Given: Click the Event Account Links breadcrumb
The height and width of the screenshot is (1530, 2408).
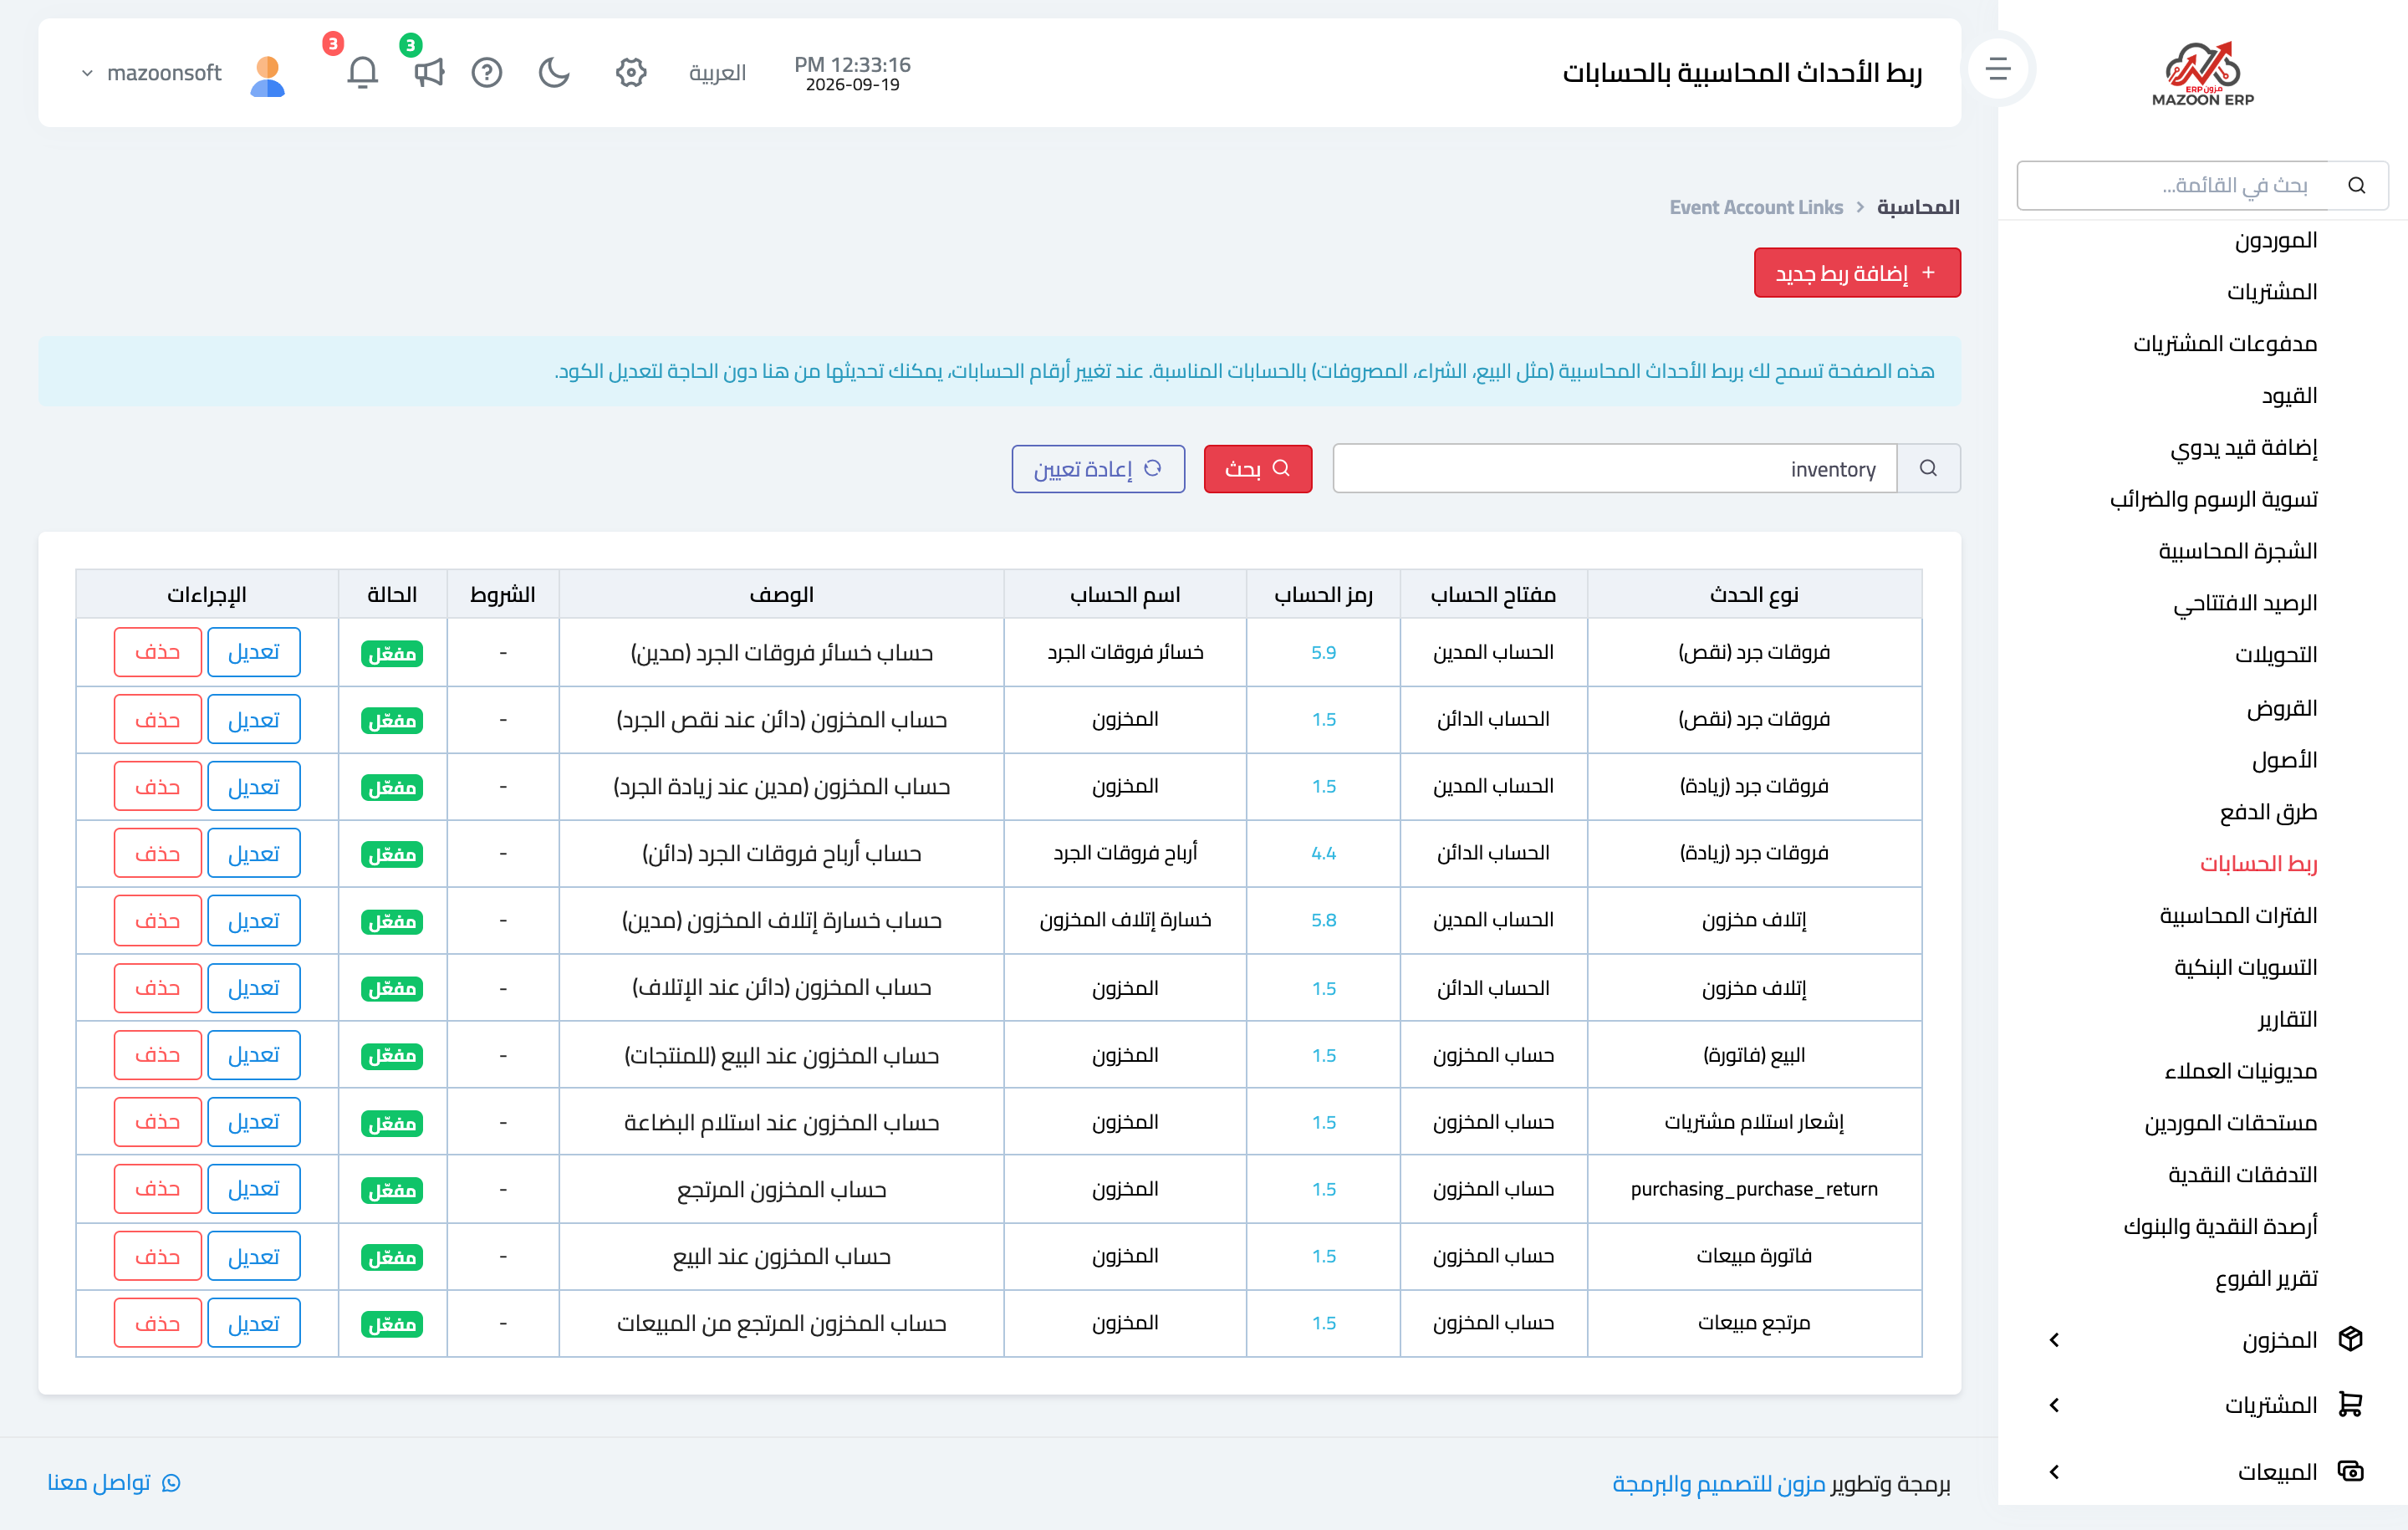Looking at the screenshot, I should point(1756,207).
